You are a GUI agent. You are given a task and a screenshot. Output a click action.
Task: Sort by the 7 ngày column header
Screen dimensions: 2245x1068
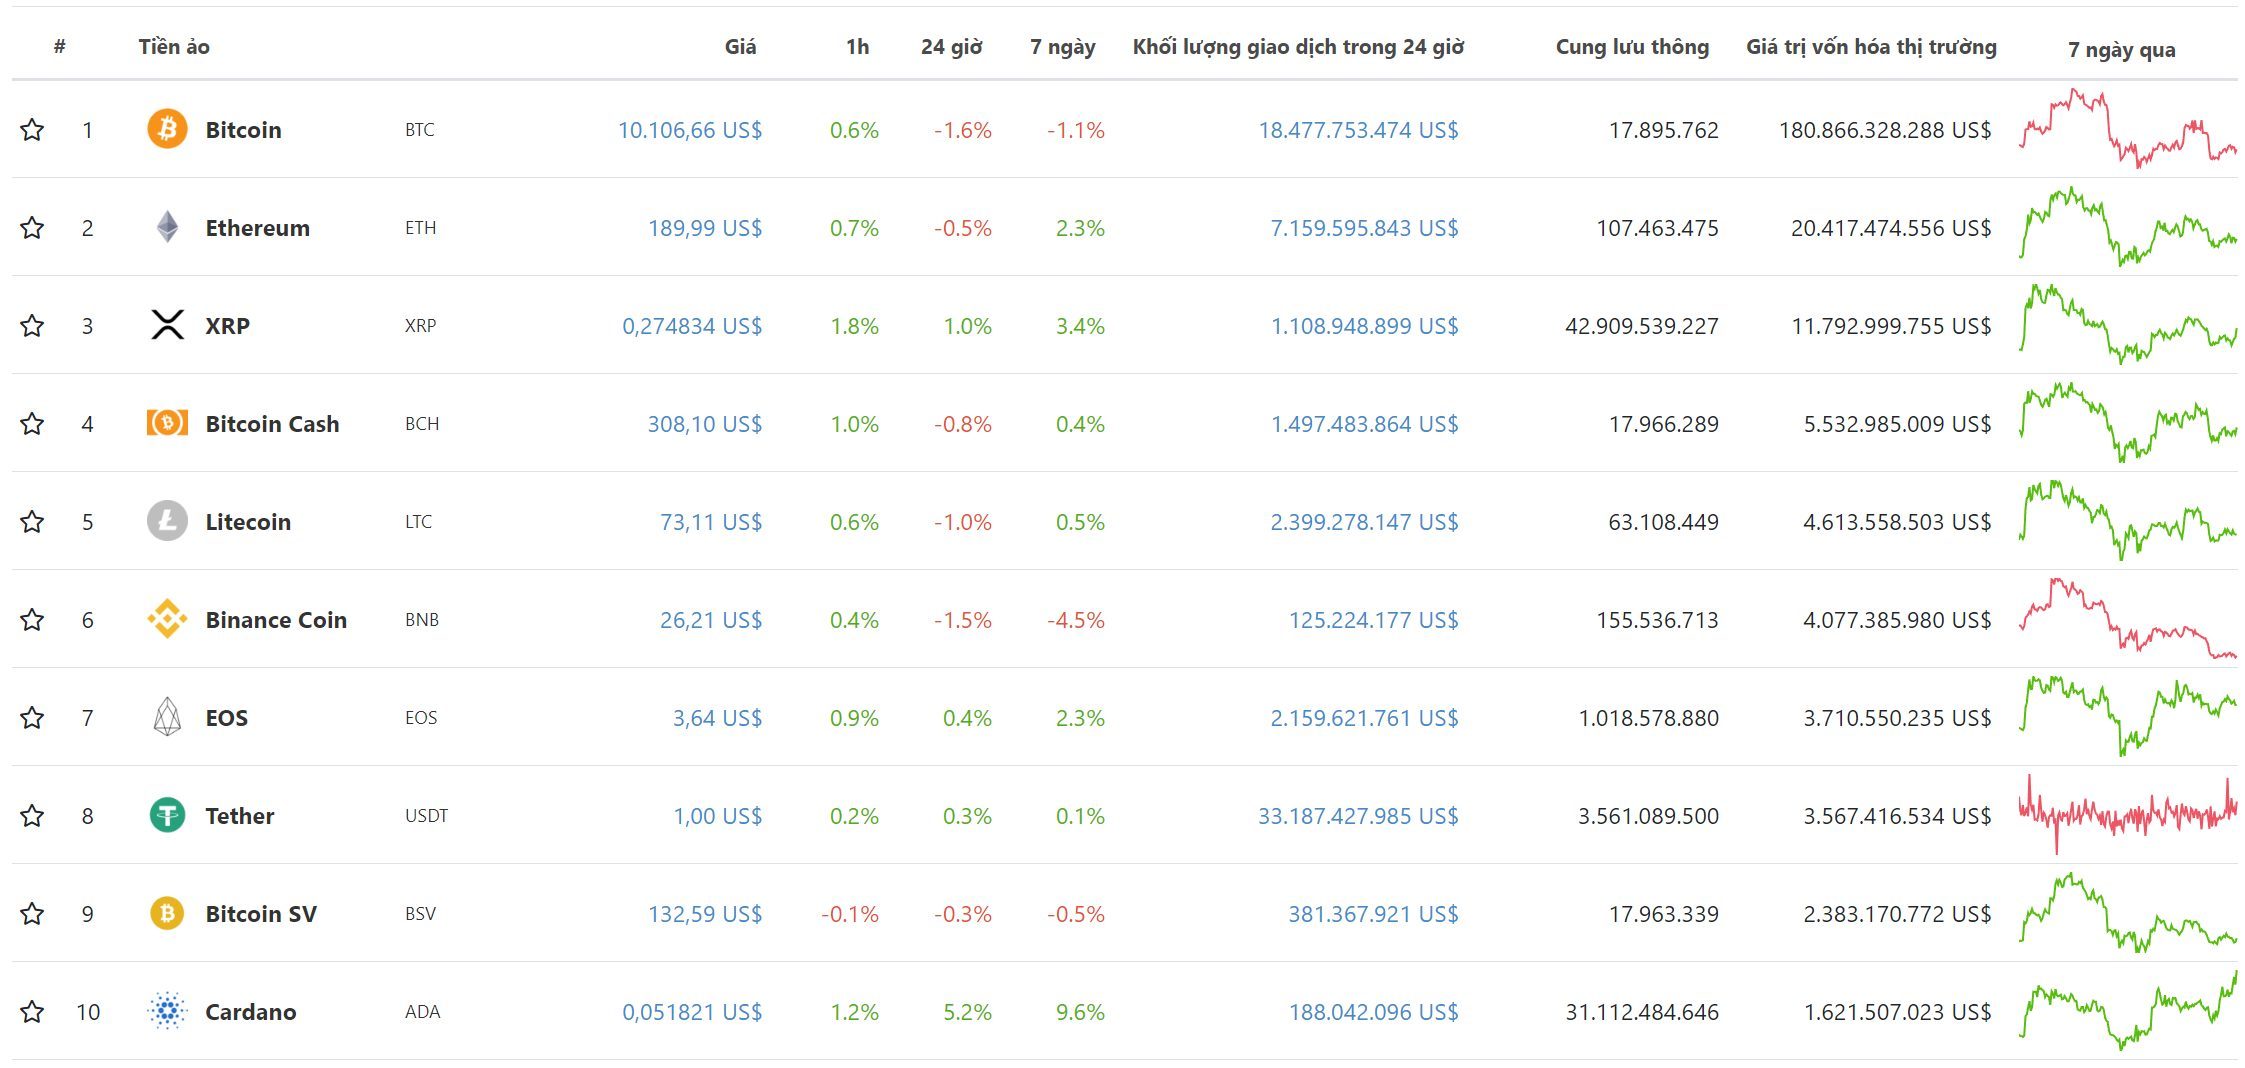pos(1063,47)
